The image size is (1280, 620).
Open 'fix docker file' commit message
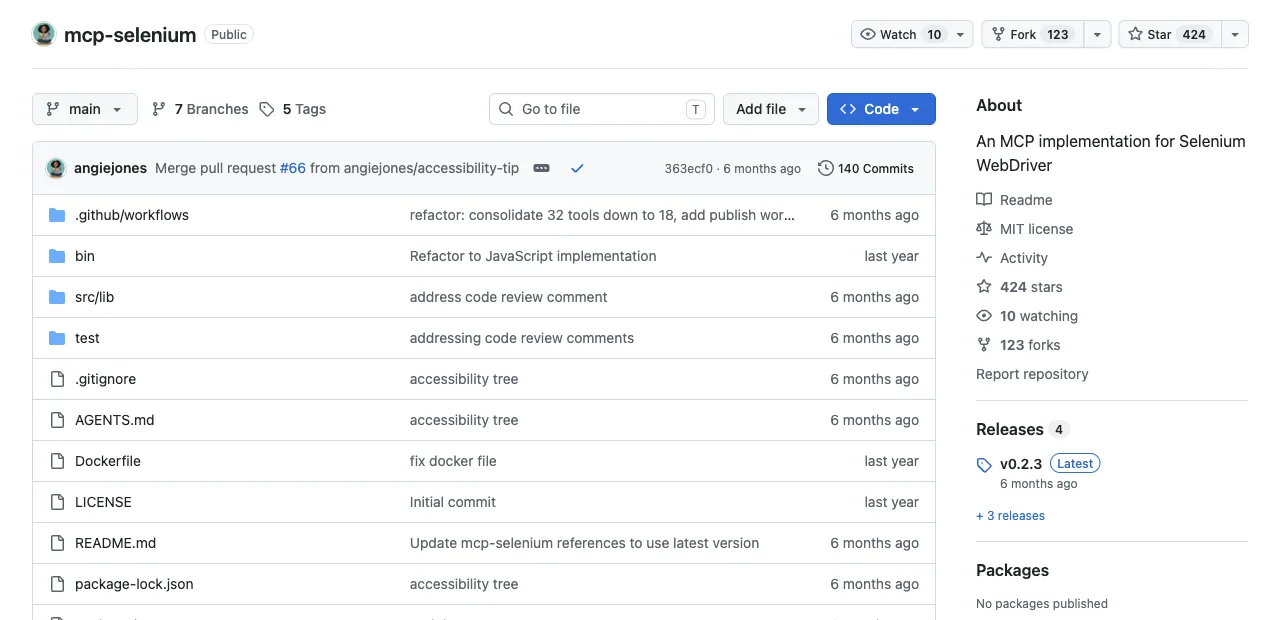point(453,461)
